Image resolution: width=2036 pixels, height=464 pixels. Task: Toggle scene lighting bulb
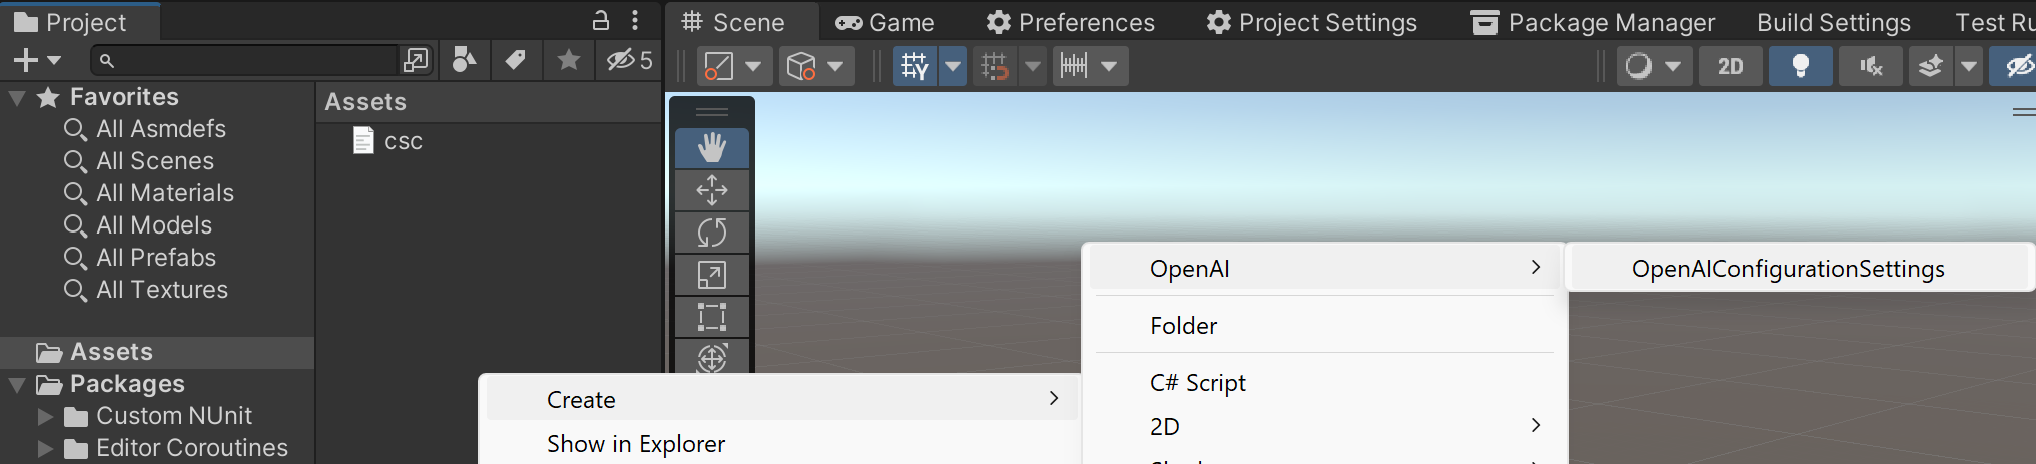click(1801, 66)
